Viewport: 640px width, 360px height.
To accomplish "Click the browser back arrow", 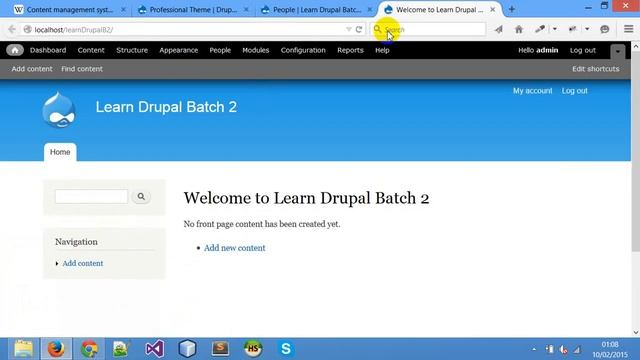I will [12, 29].
